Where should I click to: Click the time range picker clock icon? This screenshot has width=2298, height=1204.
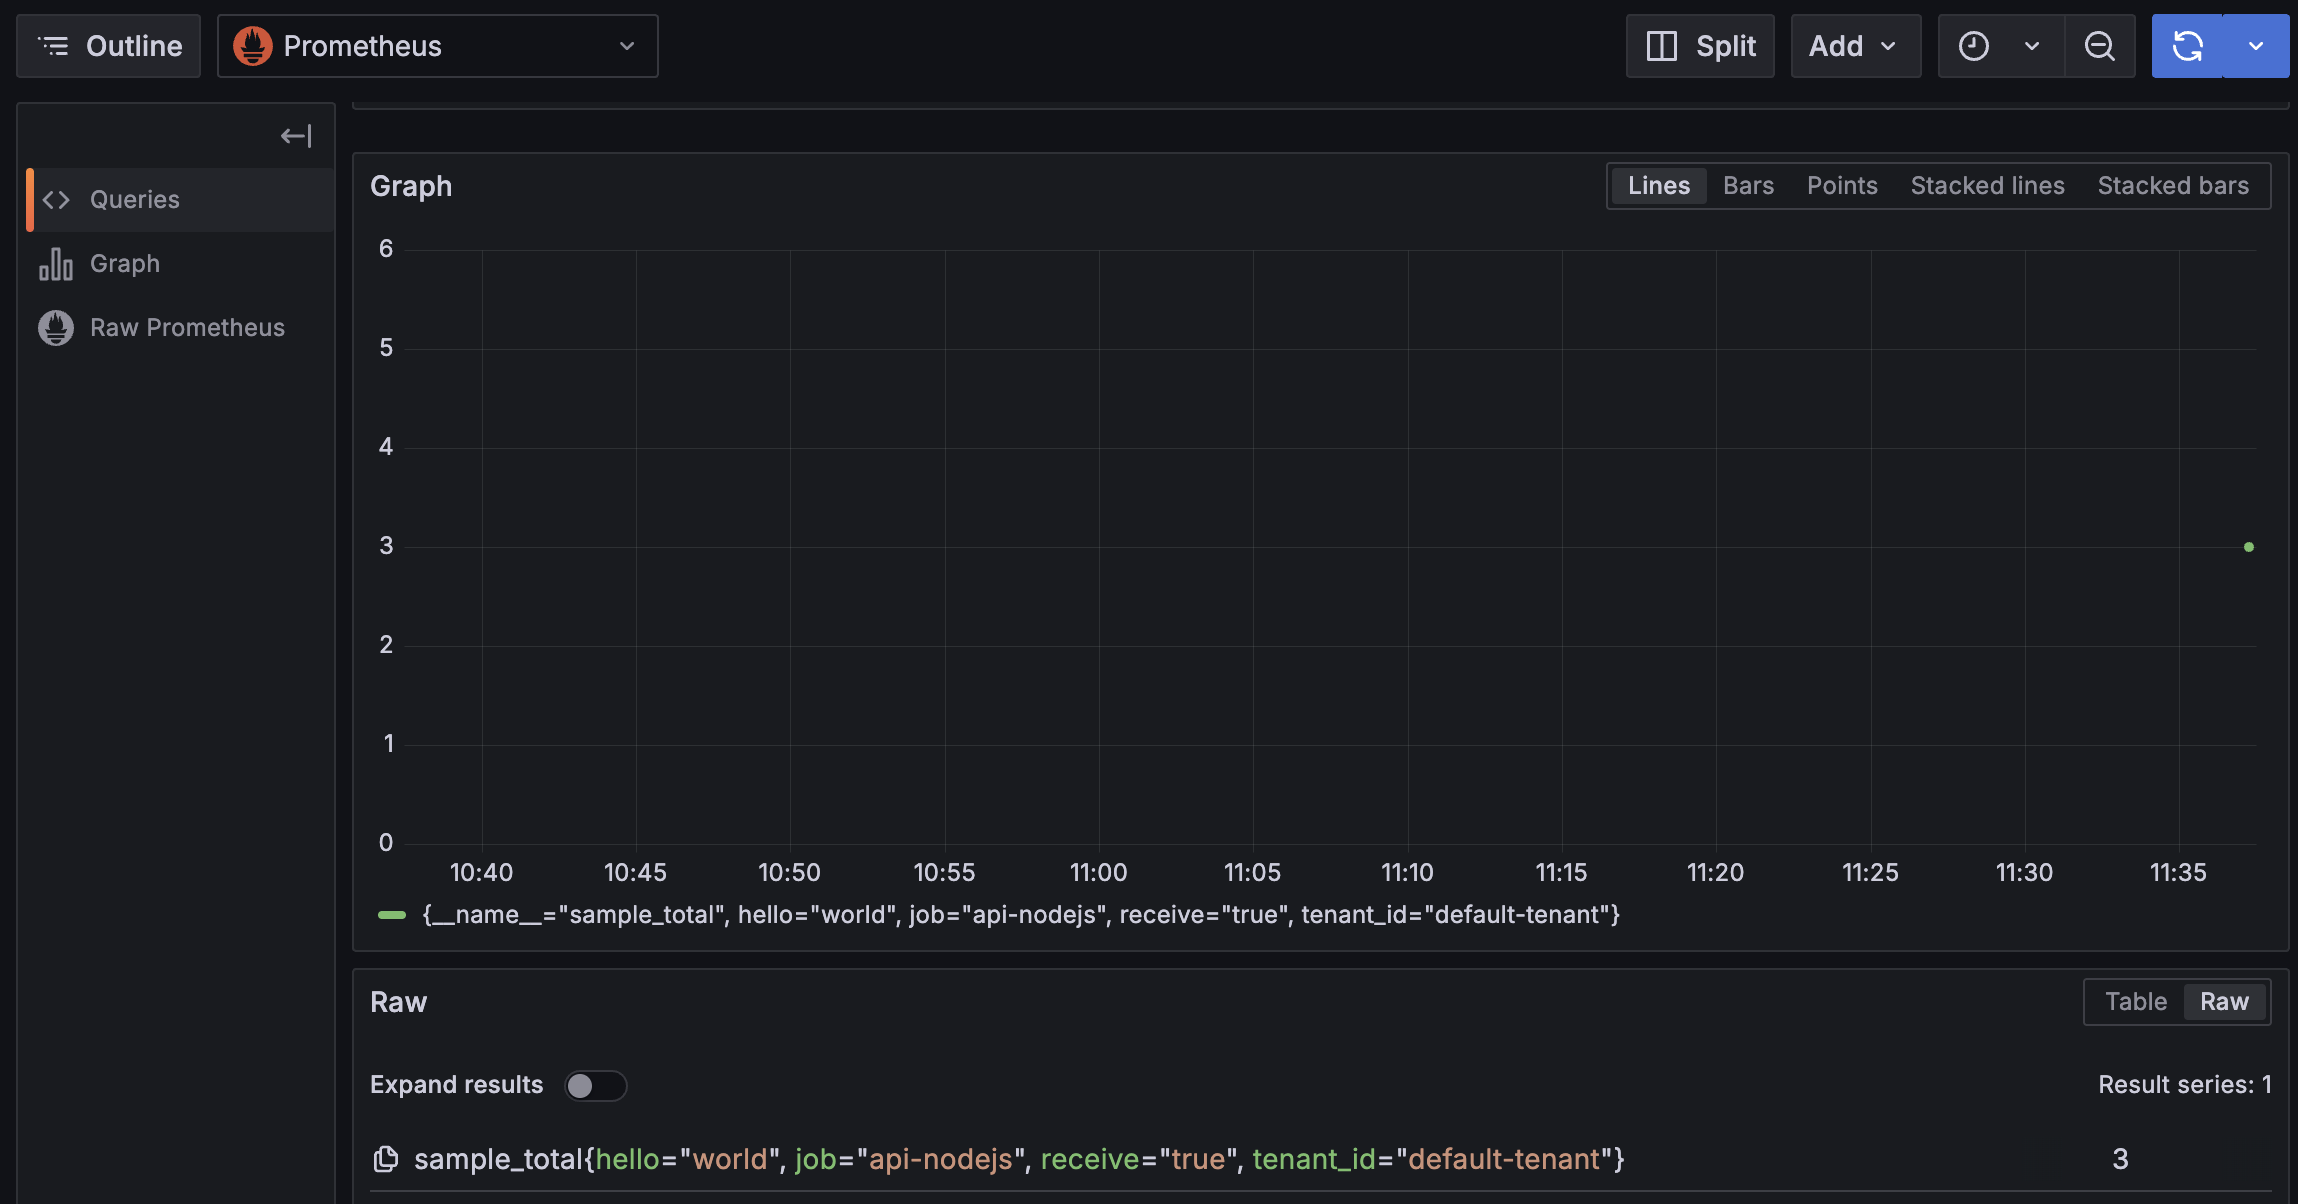[x=1973, y=46]
